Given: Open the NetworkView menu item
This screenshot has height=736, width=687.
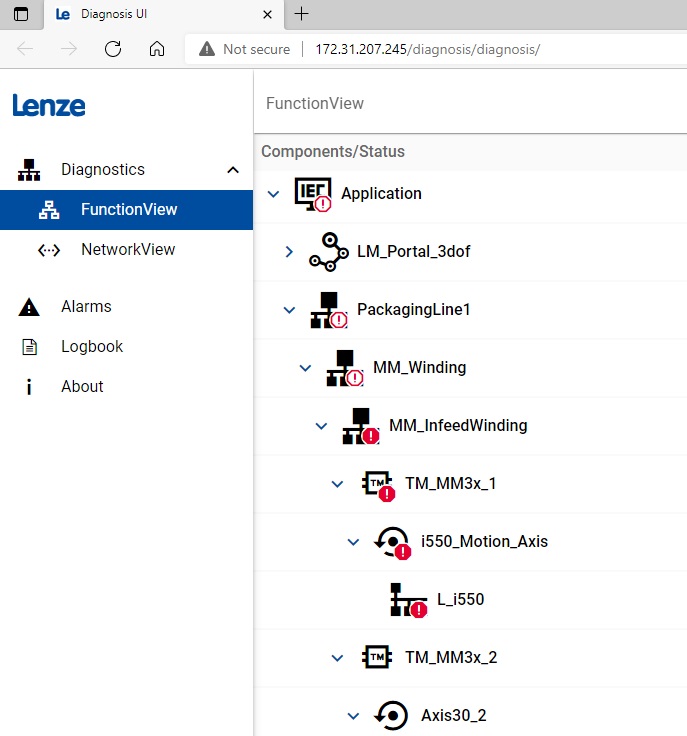Looking at the screenshot, I should (128, 250).
